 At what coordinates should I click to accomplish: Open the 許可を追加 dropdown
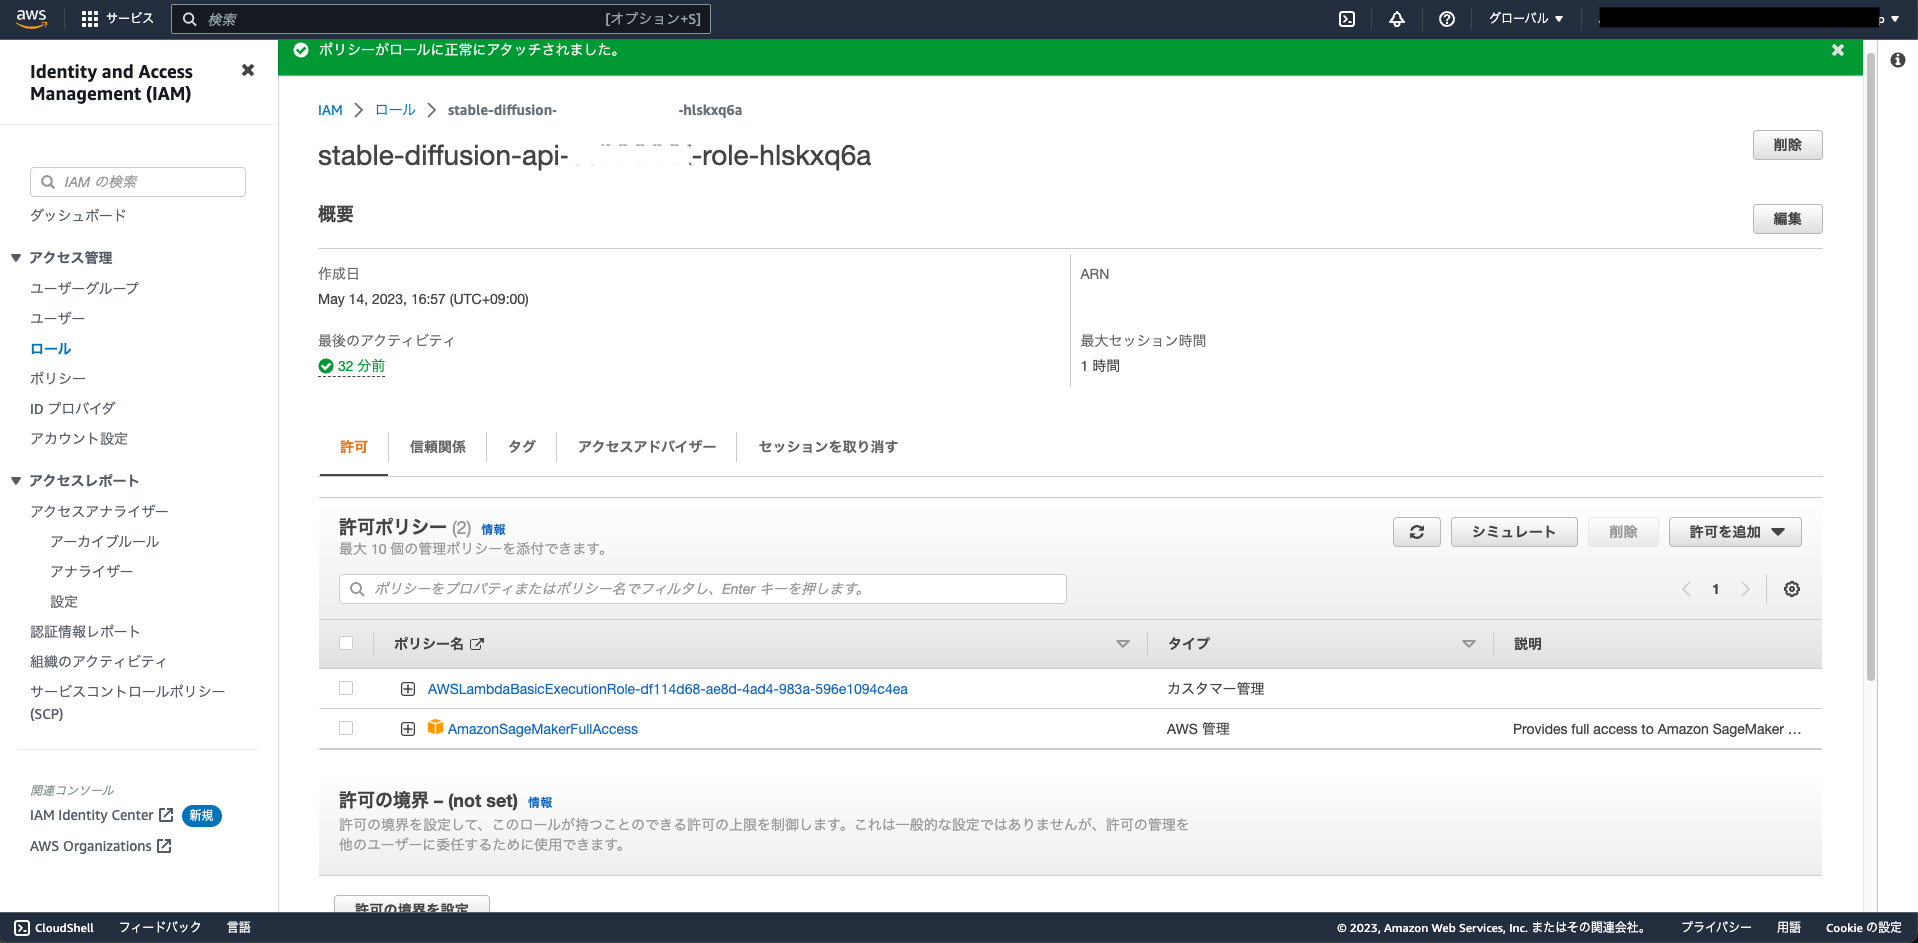[x=1735, y=532]
